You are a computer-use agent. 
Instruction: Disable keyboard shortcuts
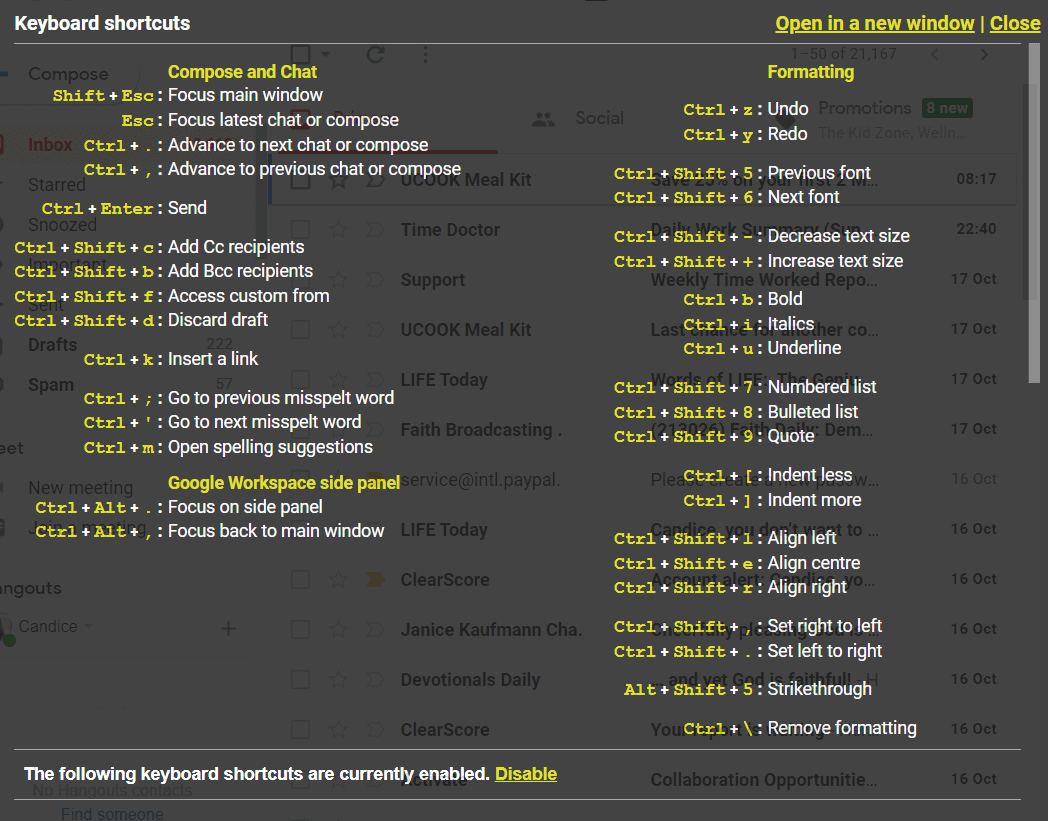tap(526, 774)
